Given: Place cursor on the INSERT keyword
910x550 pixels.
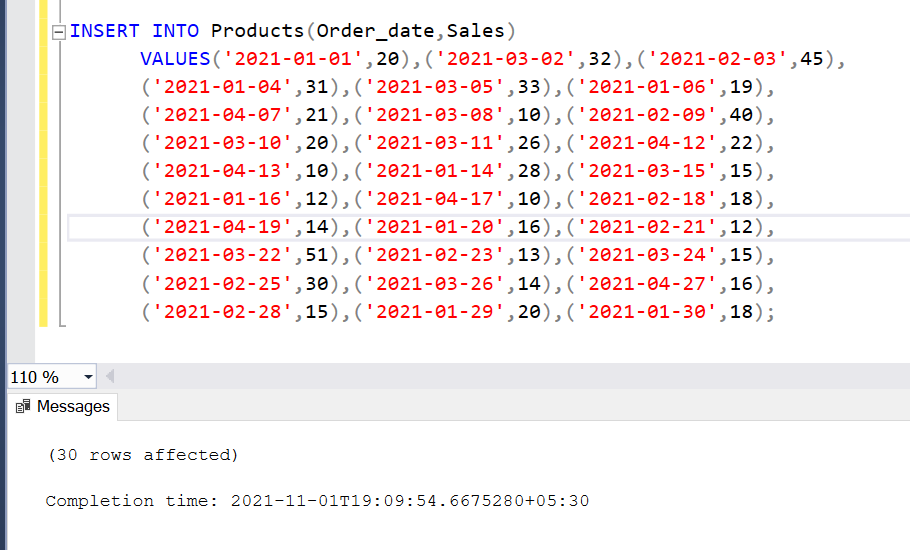Looking at the screenshot, I should [105, 31].
